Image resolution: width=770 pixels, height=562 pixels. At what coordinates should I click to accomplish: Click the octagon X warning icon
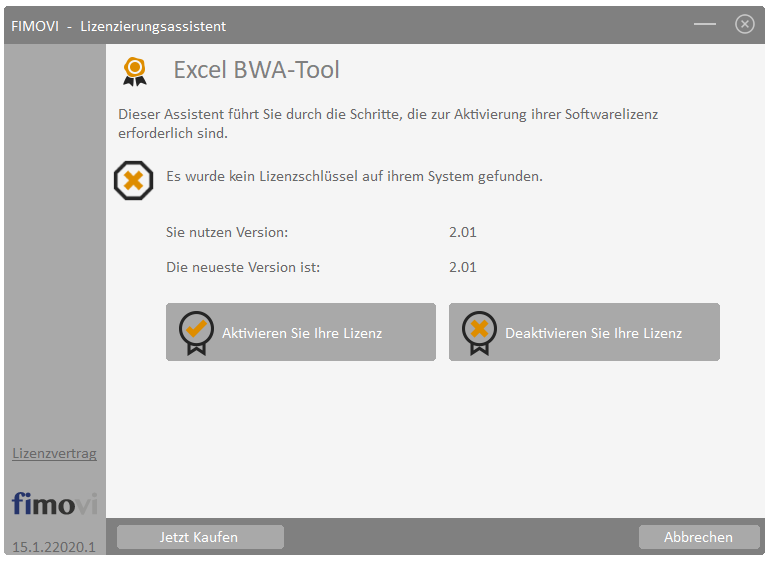pyautogui.click(x=134, y=180)
